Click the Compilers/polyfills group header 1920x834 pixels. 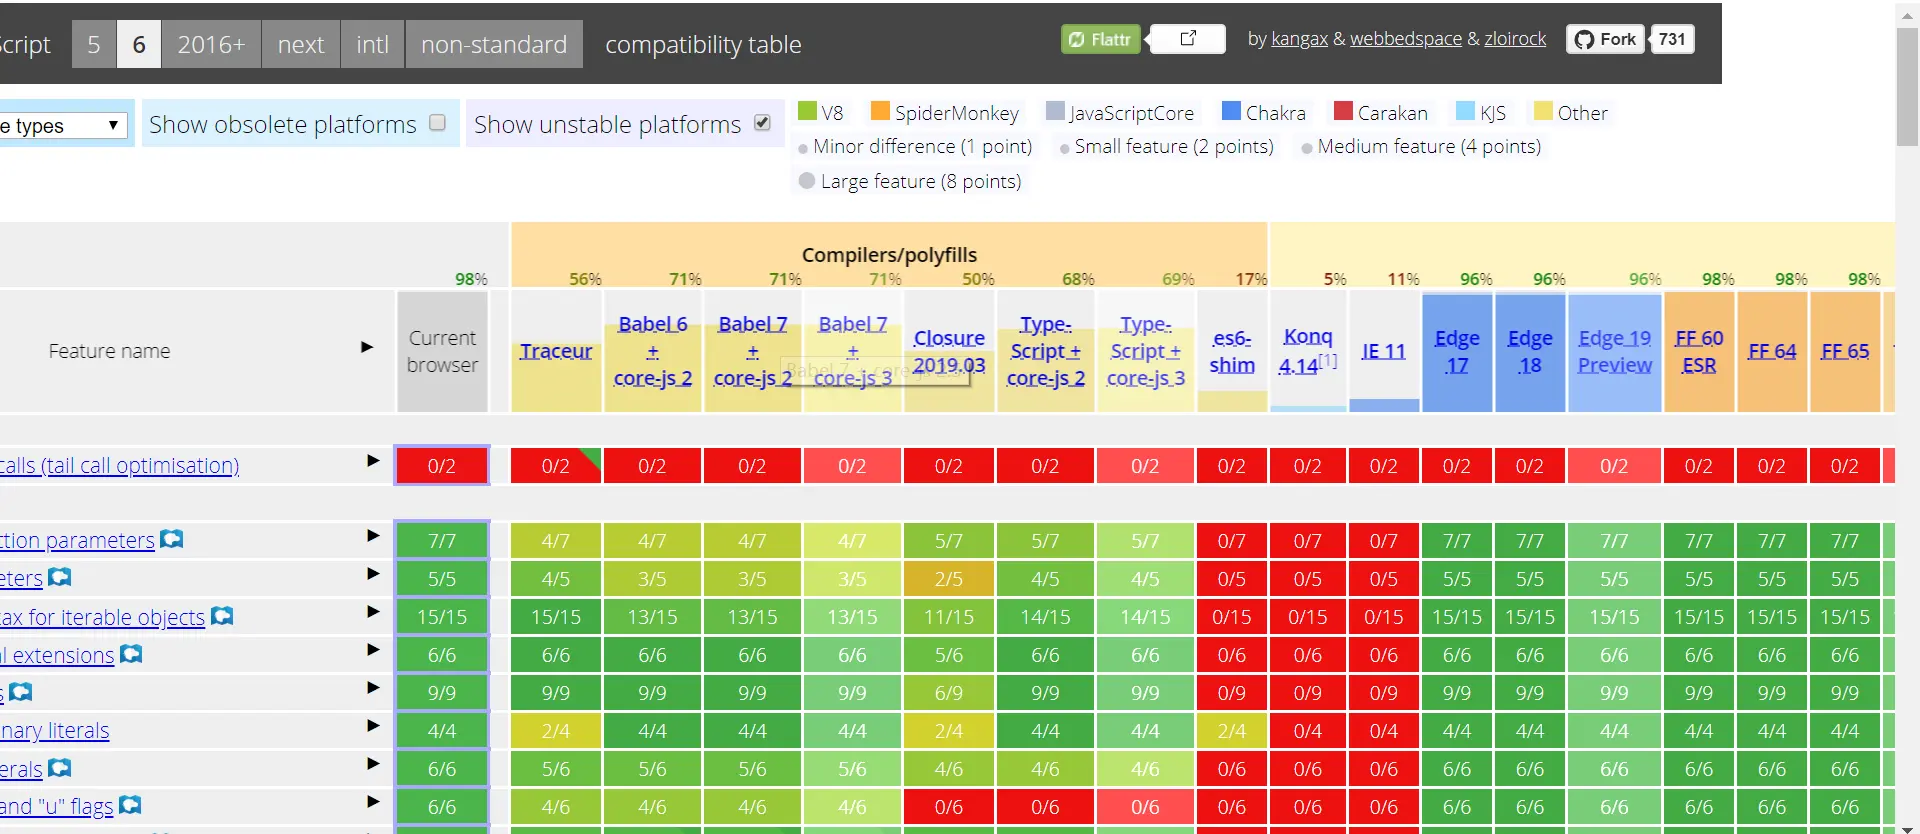[x=889, y=254]
